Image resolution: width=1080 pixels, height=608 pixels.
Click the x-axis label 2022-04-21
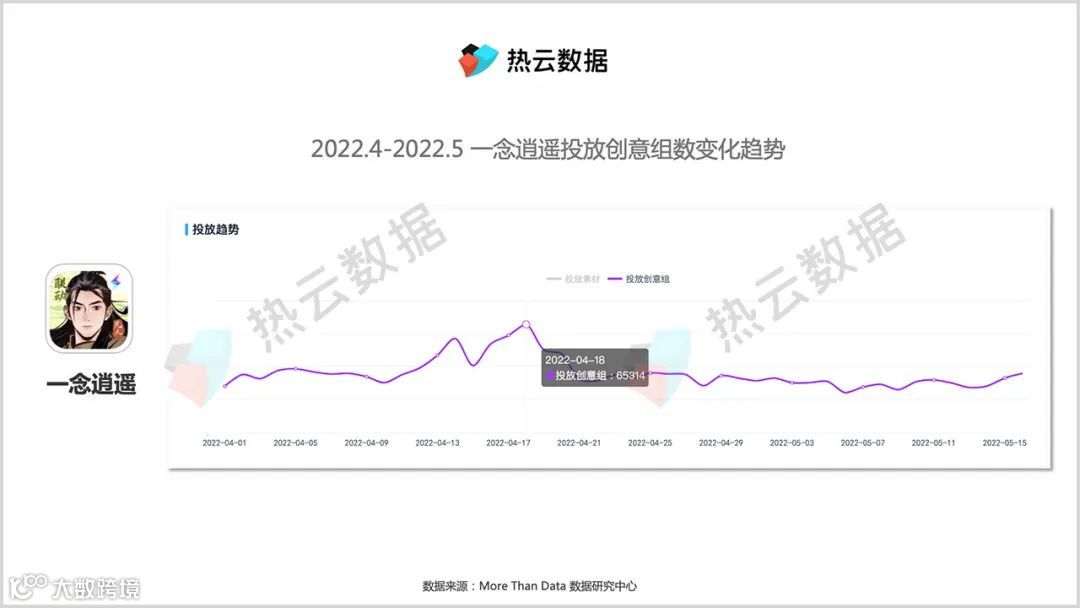point(579,443)
